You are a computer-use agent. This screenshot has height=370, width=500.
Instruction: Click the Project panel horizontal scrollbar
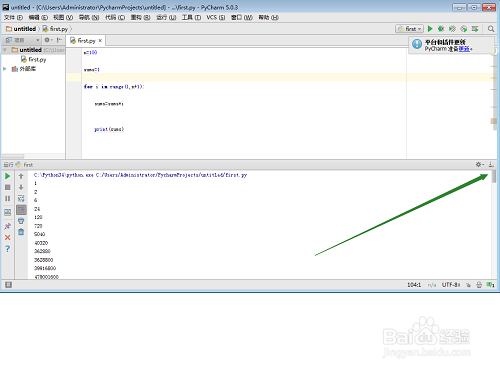click(13, 156)
